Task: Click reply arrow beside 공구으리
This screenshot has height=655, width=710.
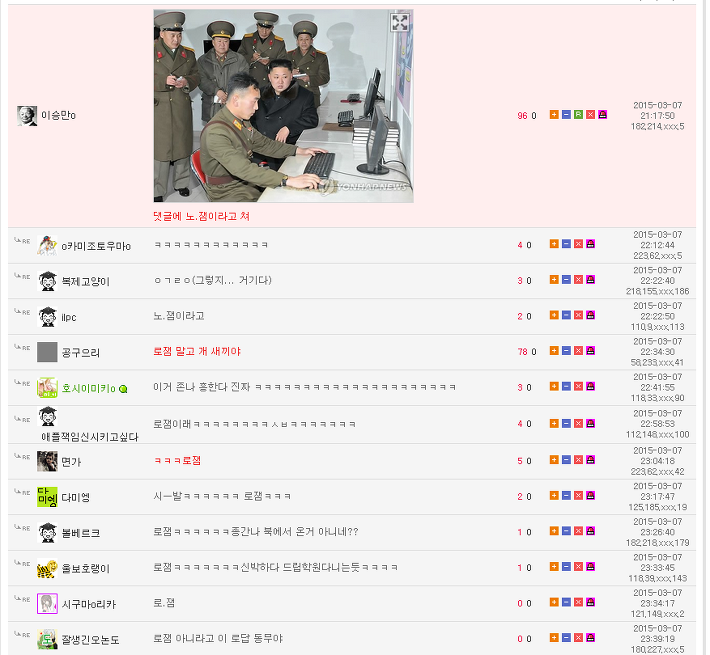Action: click(x=22, y=347)
